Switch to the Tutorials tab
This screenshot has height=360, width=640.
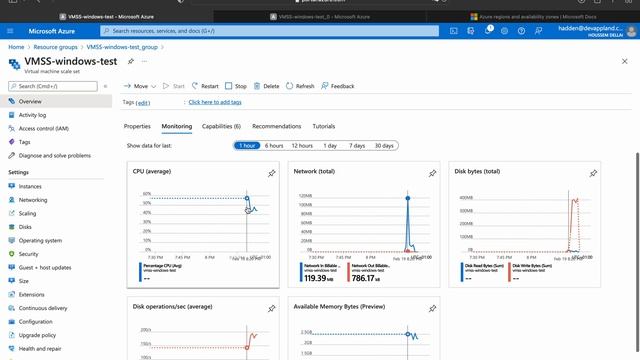coord(324,127)
